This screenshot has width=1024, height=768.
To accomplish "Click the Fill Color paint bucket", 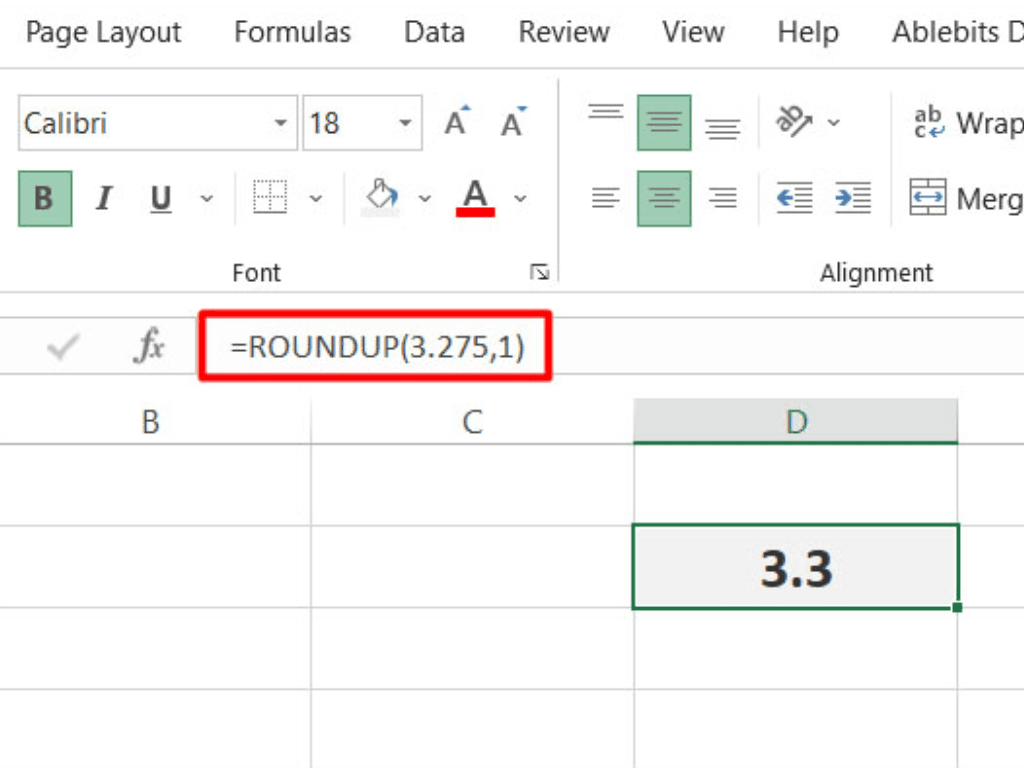I will pyautogui.click(x=382, y=197).
